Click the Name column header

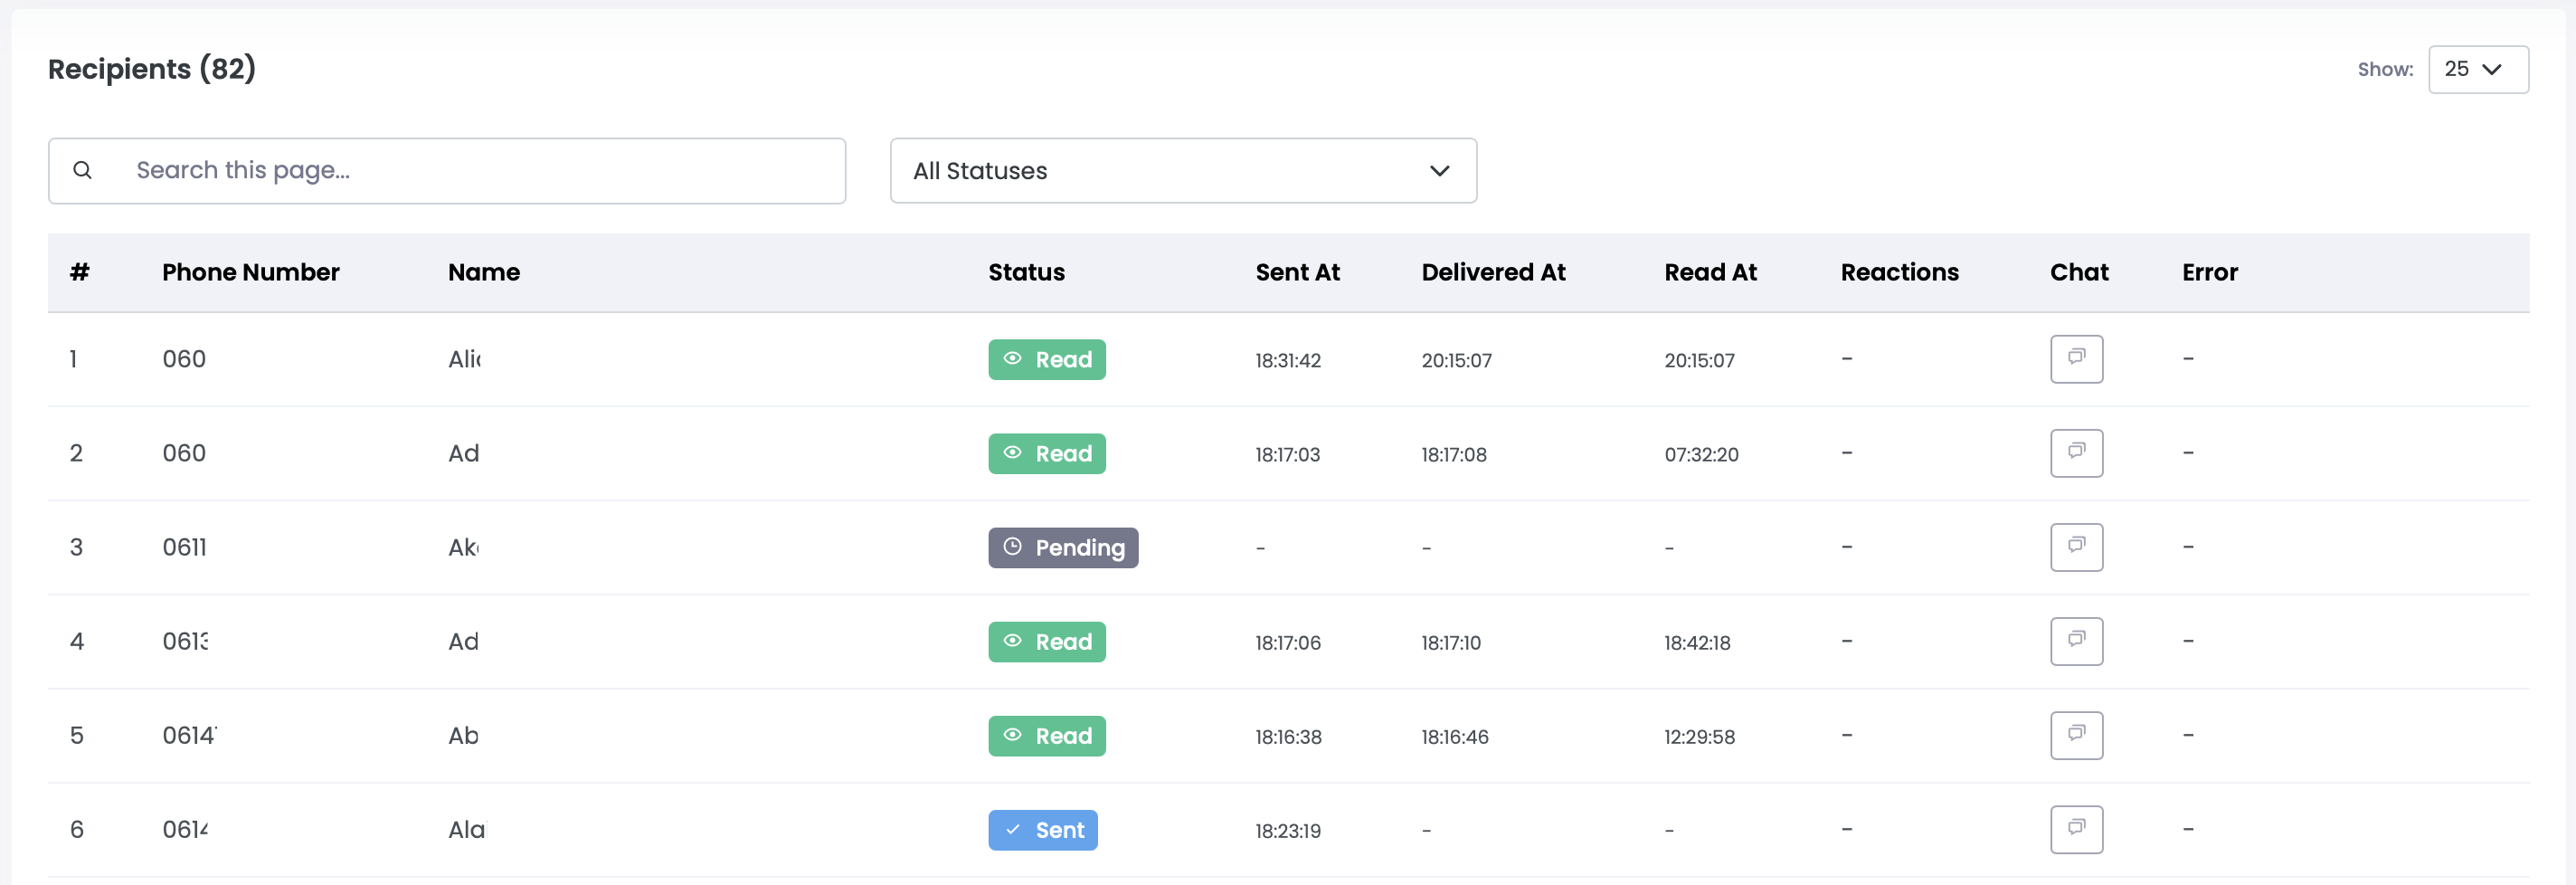pos(484,272)
